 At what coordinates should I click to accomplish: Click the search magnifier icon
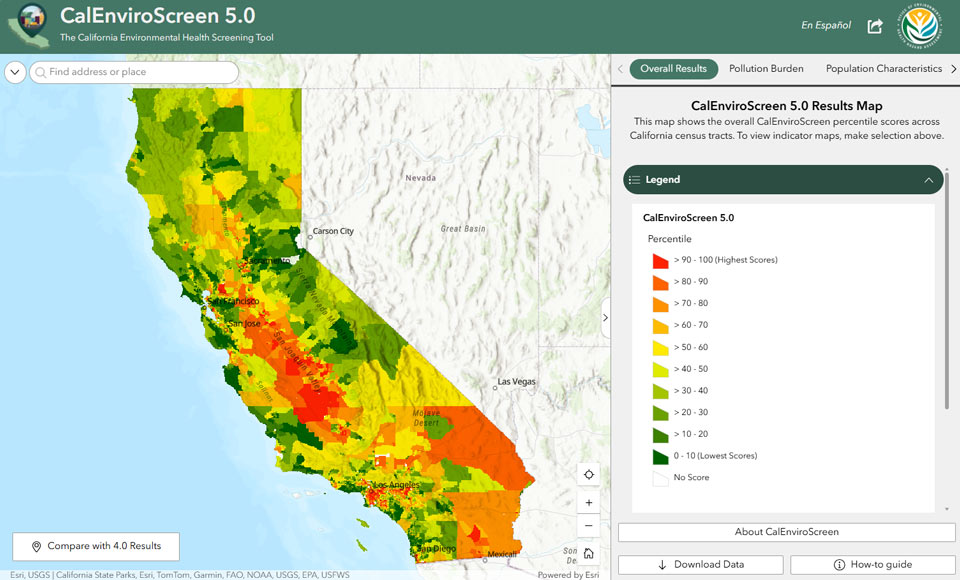click(40, 72)
